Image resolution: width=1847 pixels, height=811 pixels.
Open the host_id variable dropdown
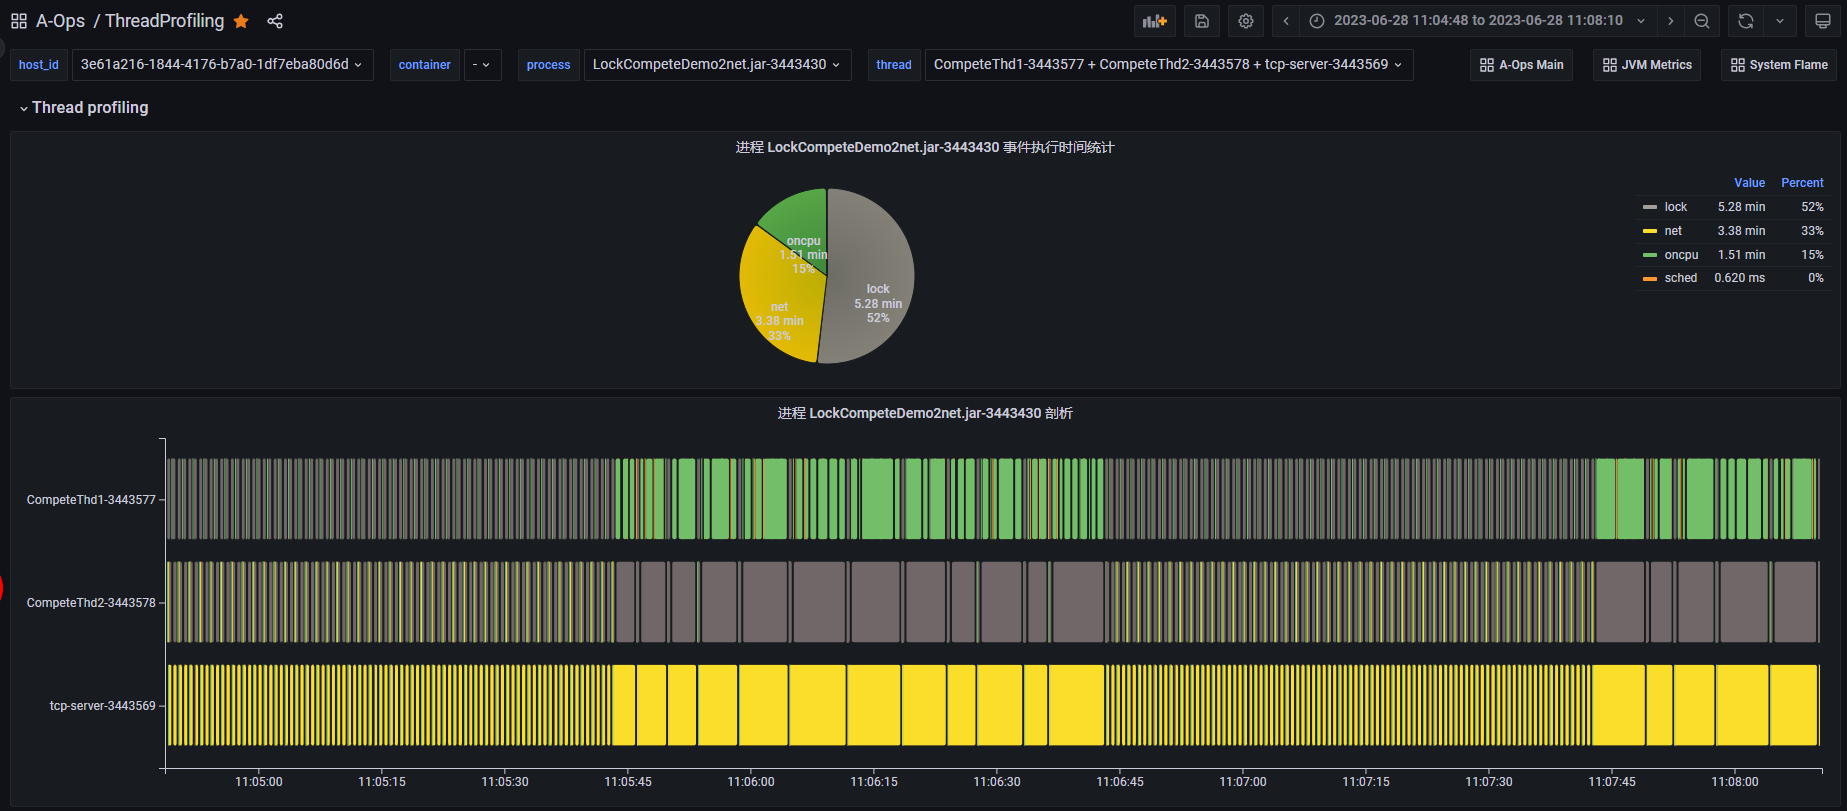tap(222, 65)
